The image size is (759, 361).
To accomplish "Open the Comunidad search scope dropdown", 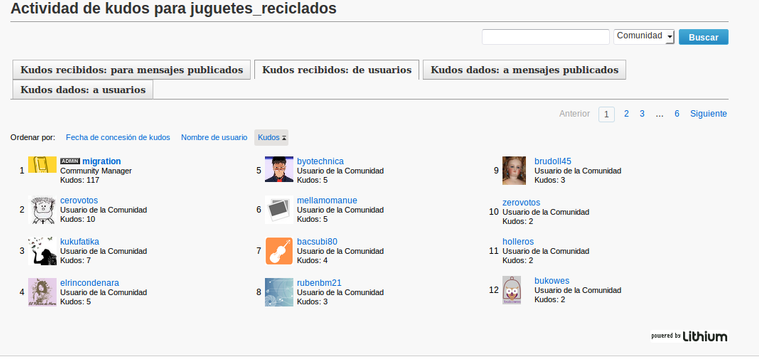I will pyautogui.click(x=644, y=37).
